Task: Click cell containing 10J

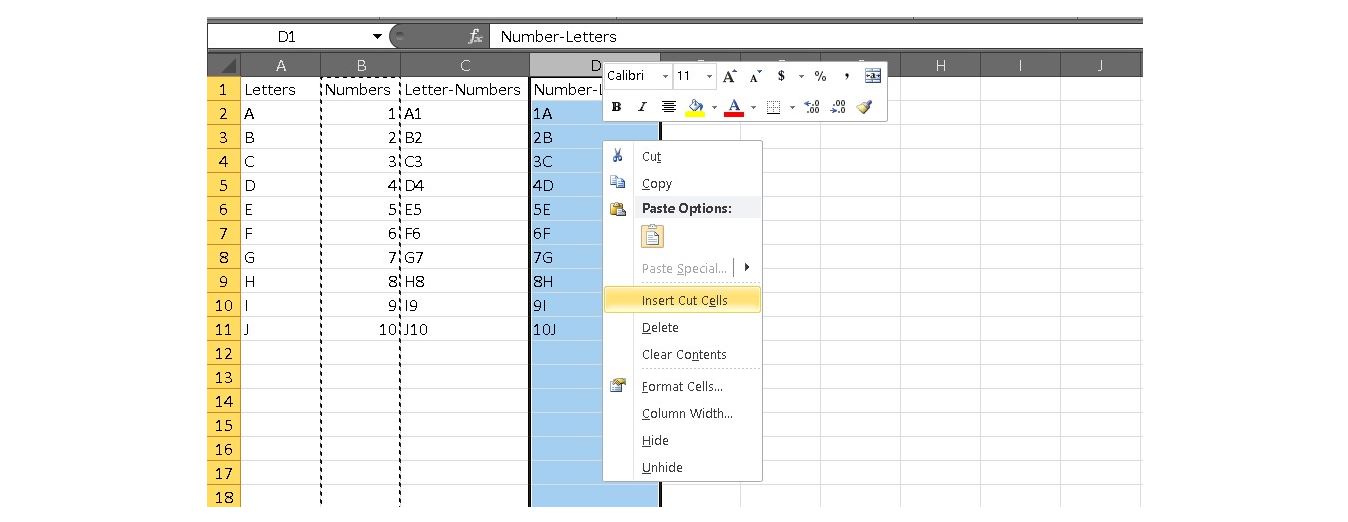Action: [x=567, y=329]
